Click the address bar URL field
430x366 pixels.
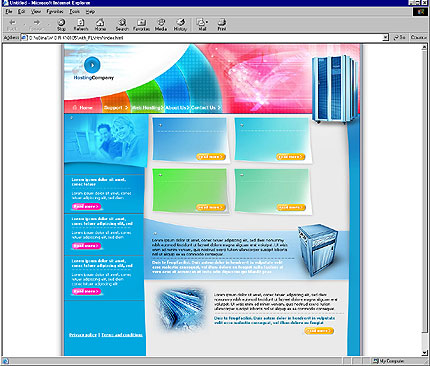click(x=204, y=38)
